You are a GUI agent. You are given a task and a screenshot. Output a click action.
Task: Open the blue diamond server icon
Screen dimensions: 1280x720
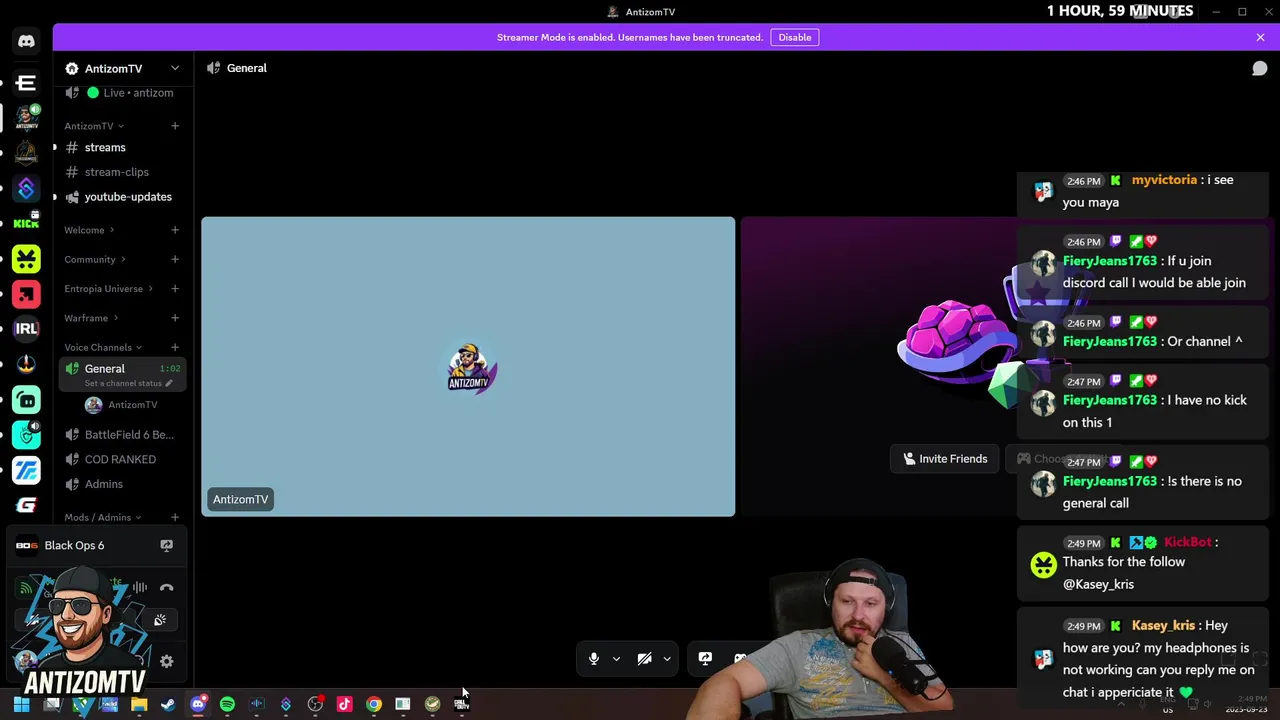[26, 188]
